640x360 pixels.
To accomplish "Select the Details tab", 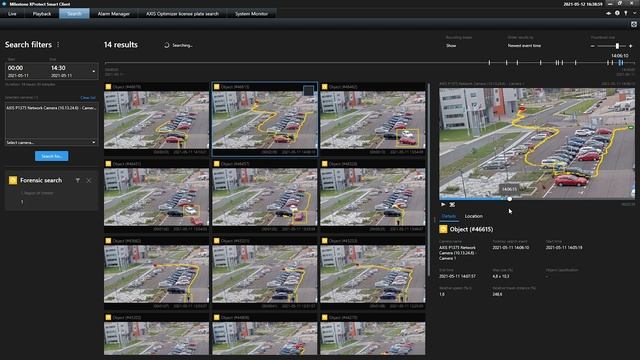I will 449,216.
